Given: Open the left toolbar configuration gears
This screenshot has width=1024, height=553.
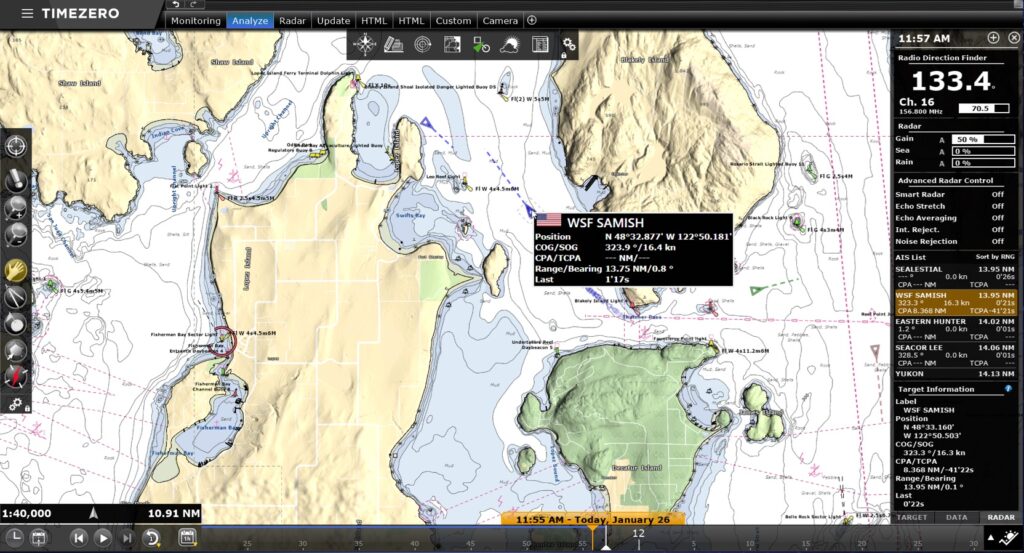Looking at the screenshot, I should tap(16, 404).
